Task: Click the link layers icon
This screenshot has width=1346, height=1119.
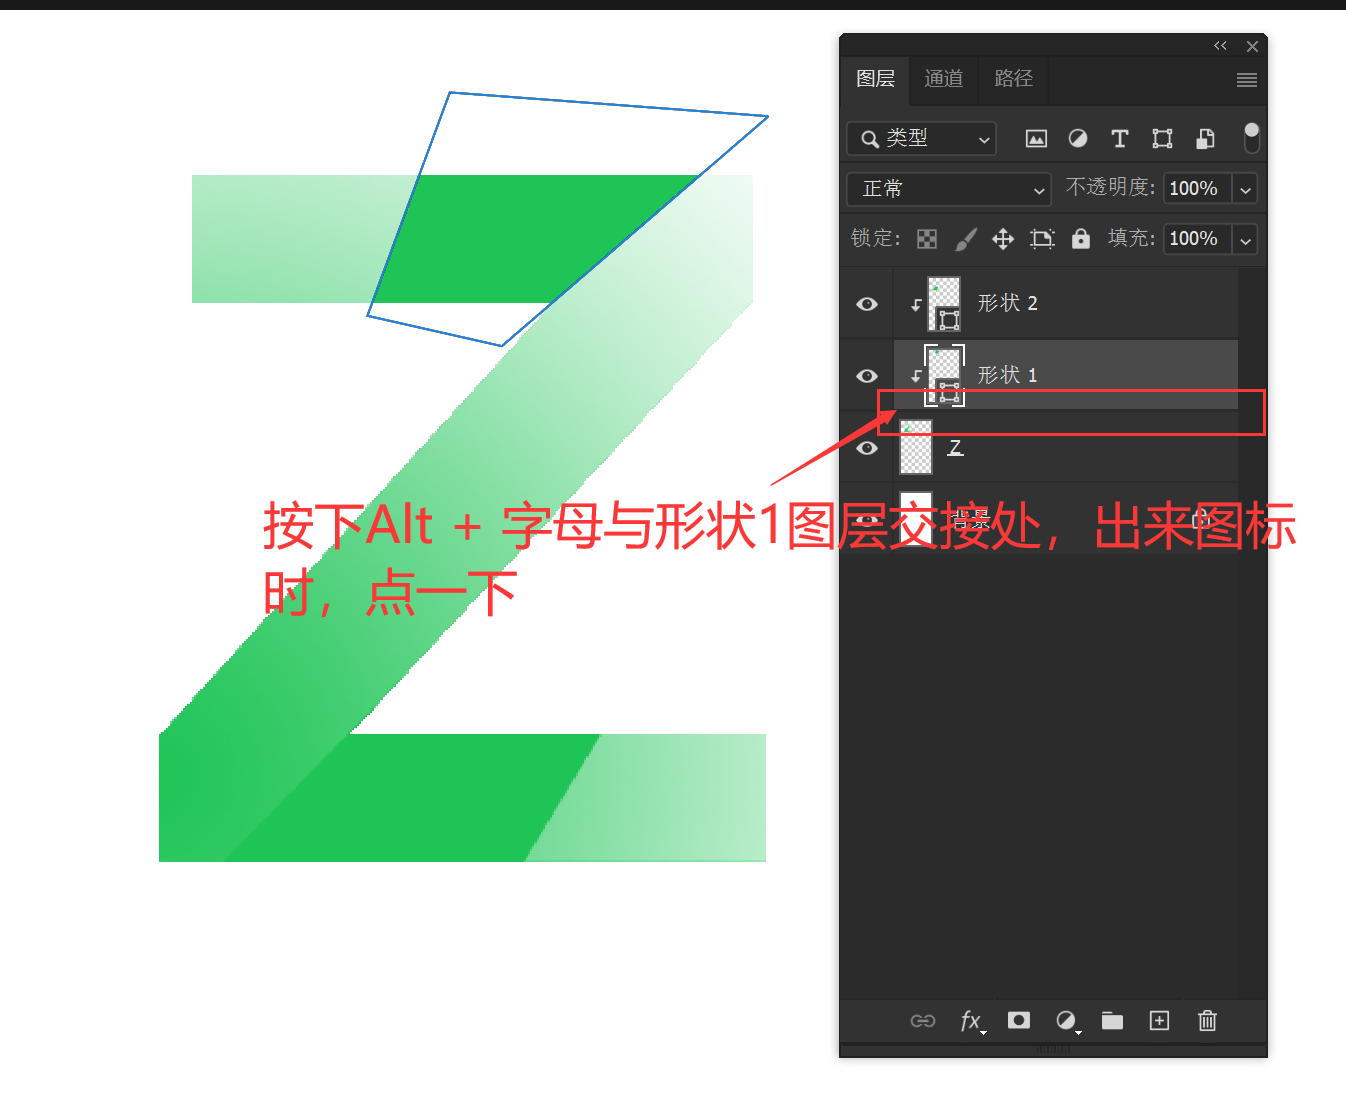Action: click(x=923, y=1021)
